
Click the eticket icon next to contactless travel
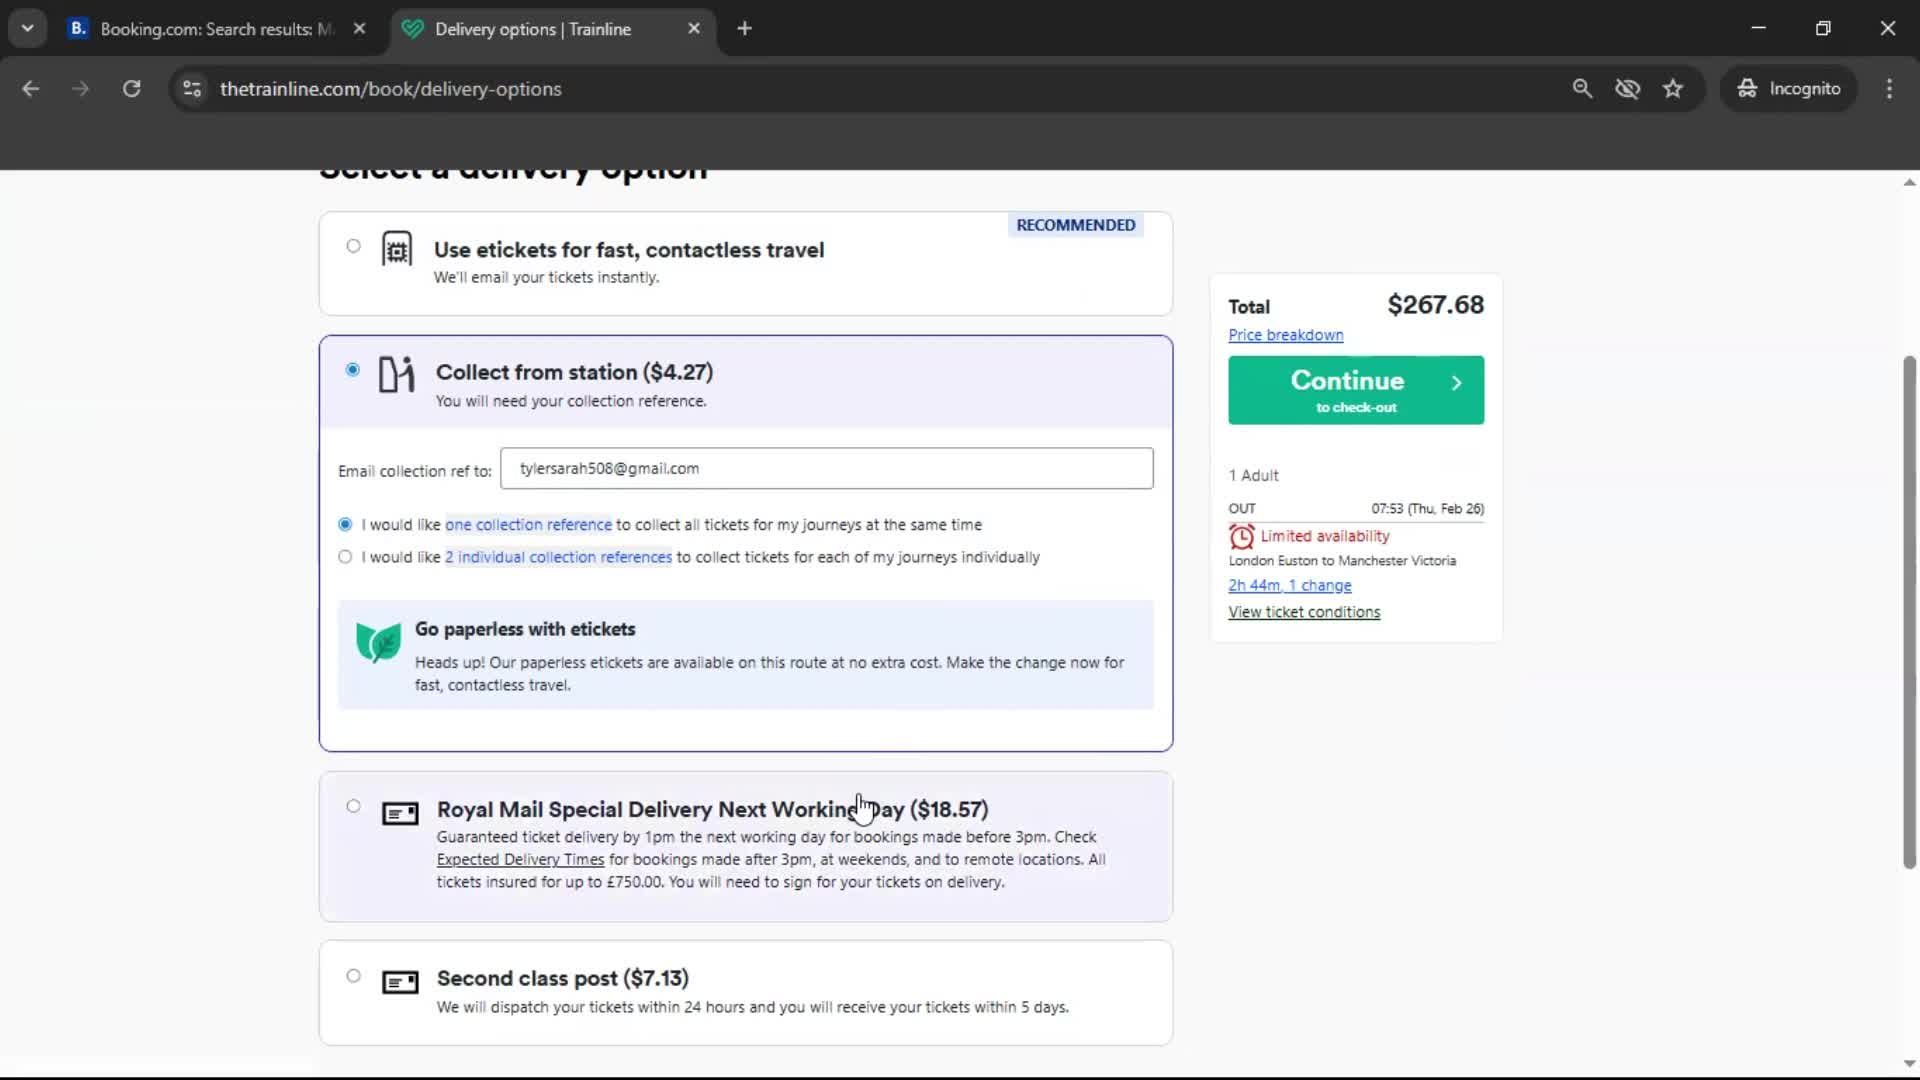[x=397, y=249]
